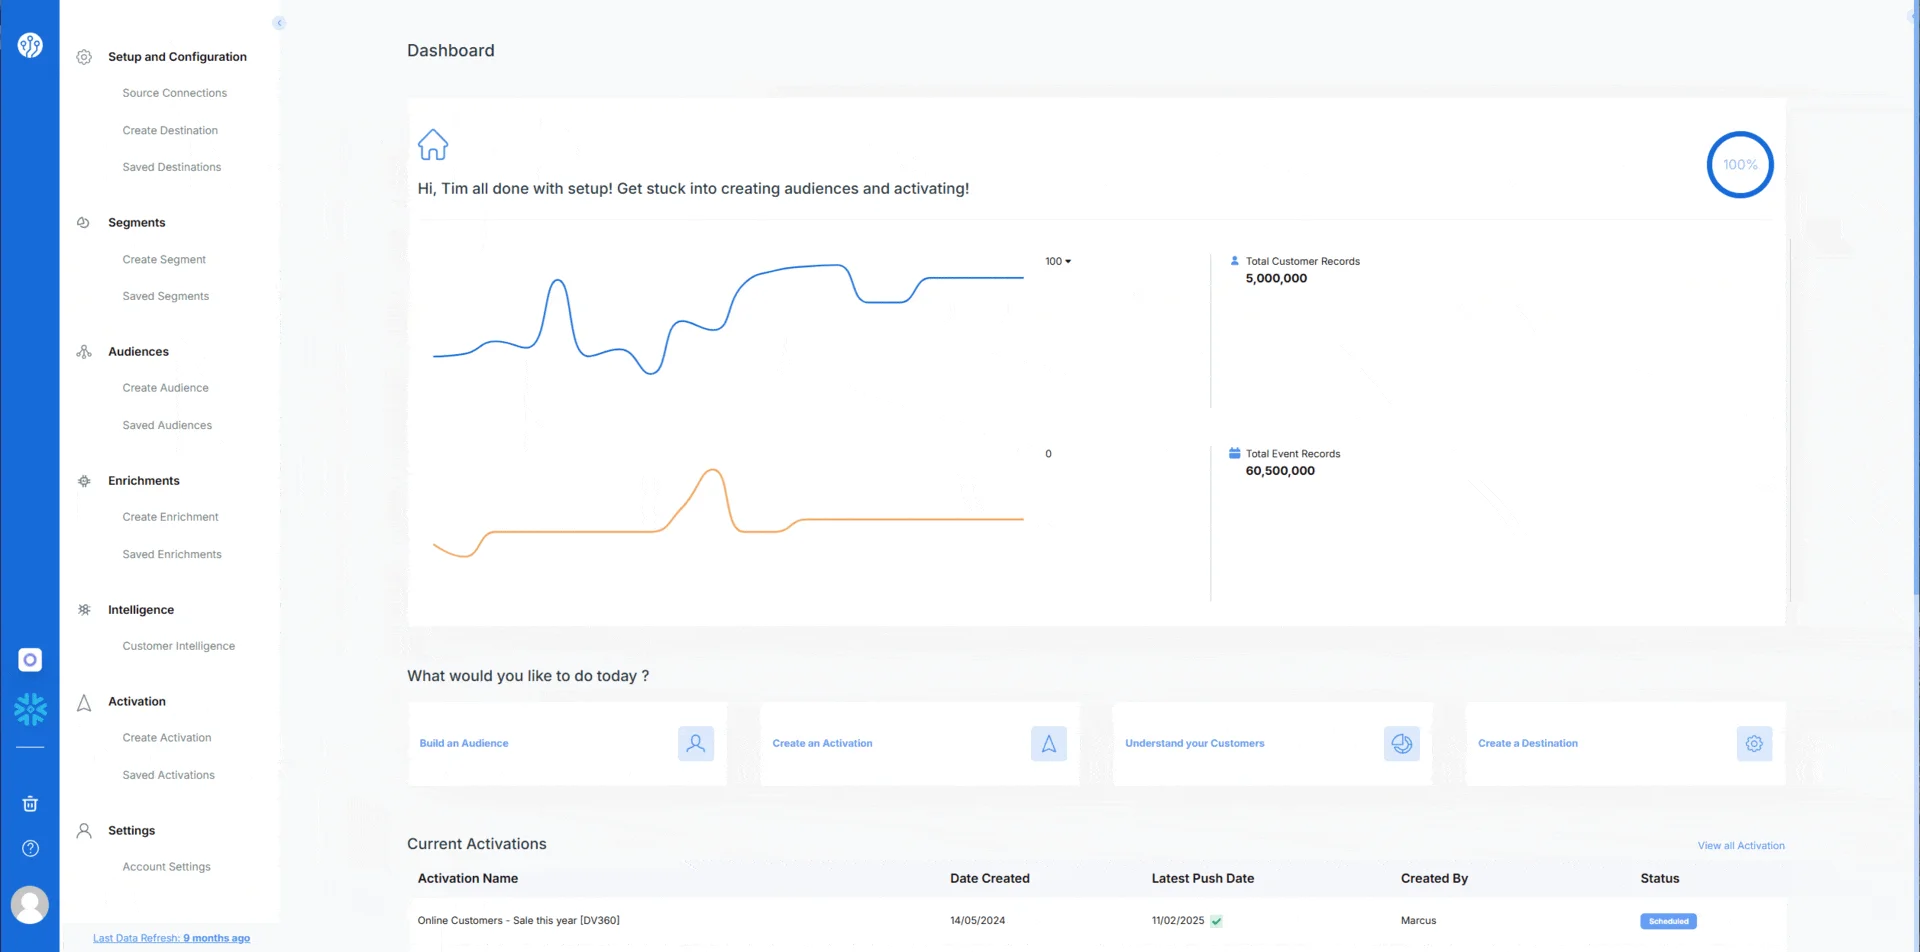Image resolution: width=1920 pixels, height=952 pixels.
Task: Click the Activation Name column header
Action: (x=468, y=878)
